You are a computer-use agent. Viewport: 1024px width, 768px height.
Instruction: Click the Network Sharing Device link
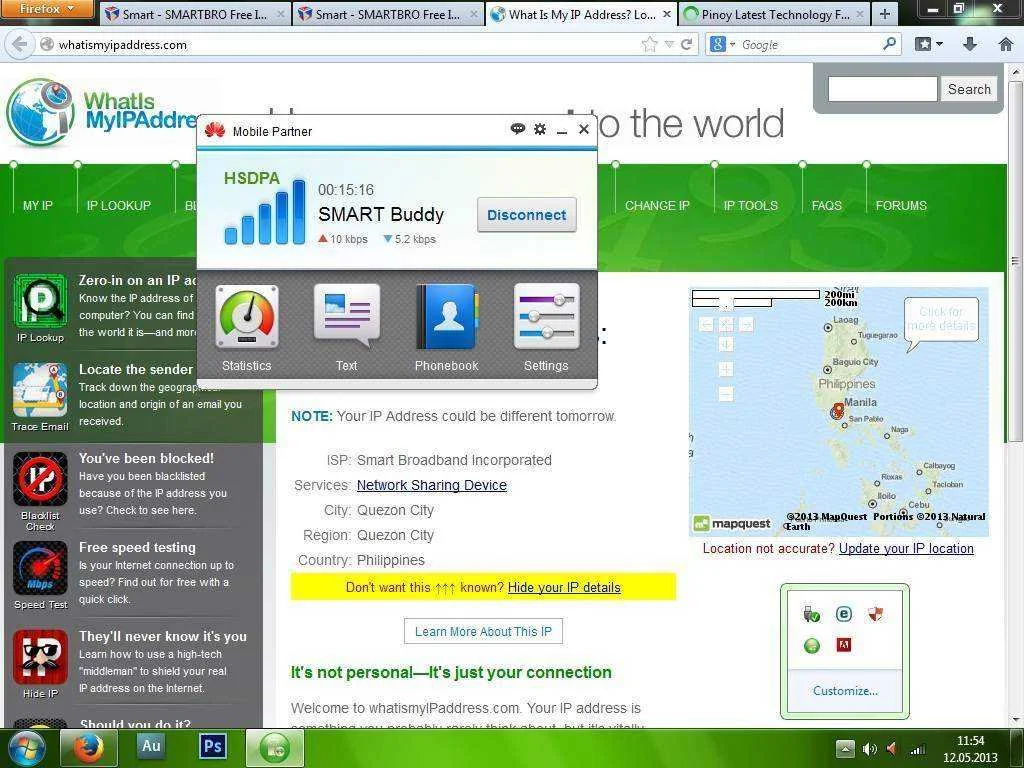(432, 485)
